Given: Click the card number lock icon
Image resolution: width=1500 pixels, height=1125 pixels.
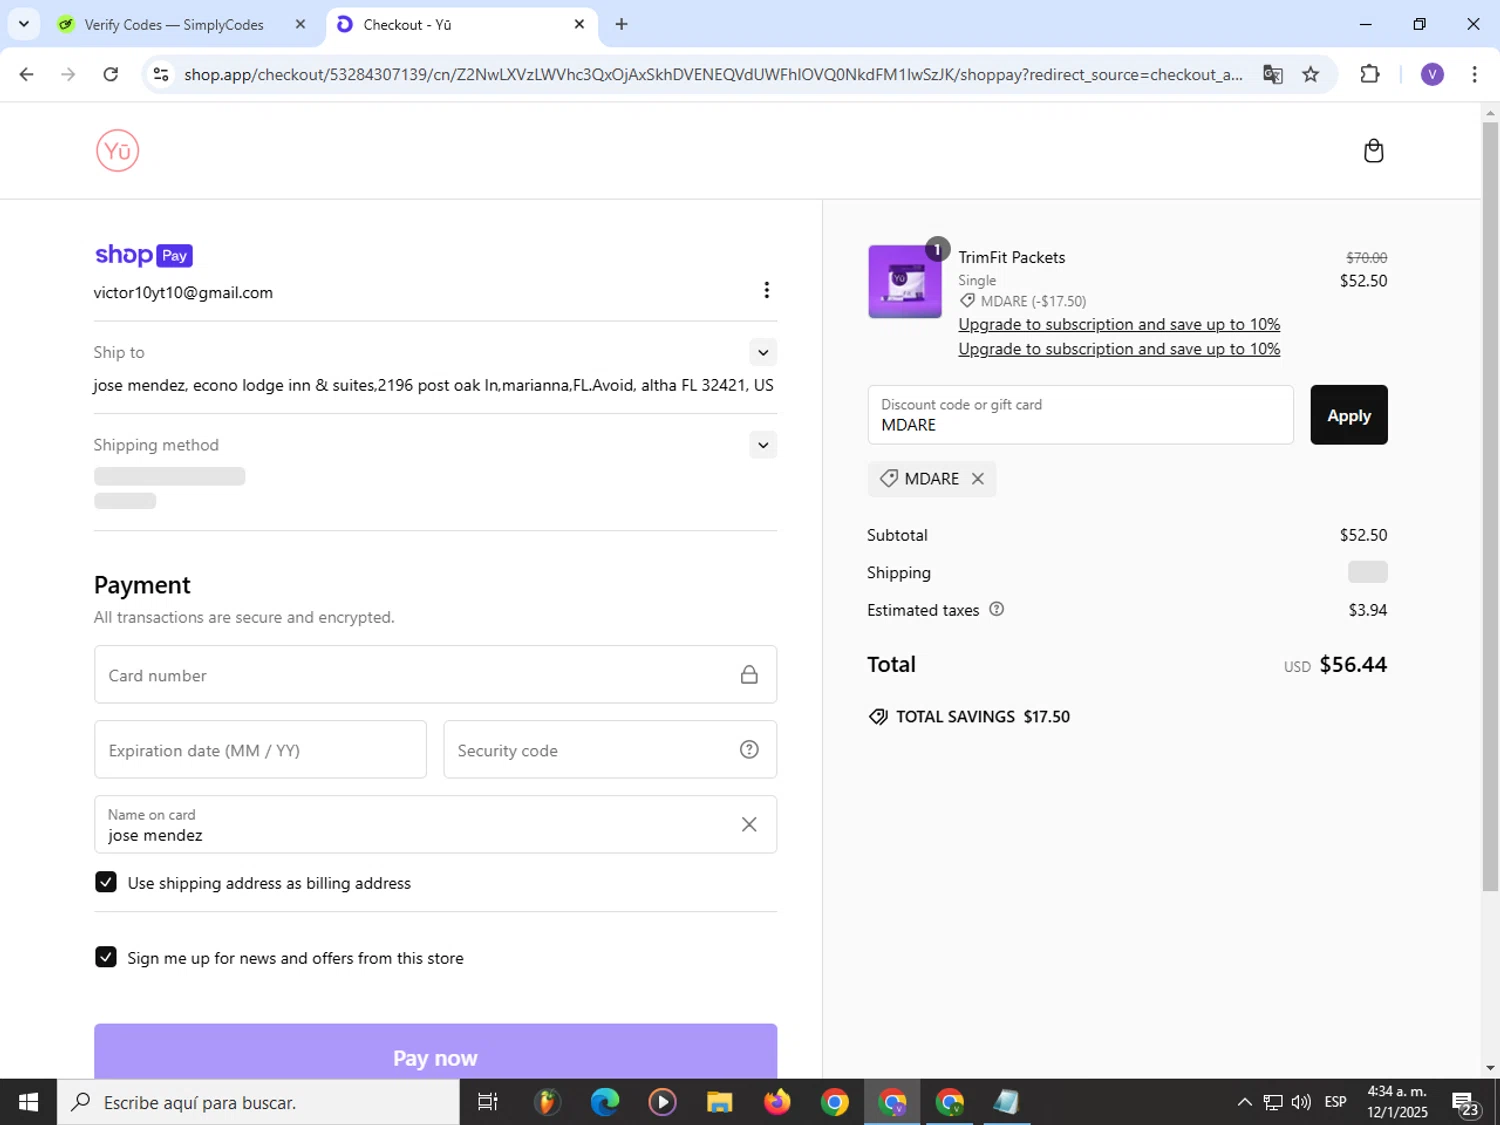Looking at the screenshot, I should pyautogui.click(x=748, y=675).
